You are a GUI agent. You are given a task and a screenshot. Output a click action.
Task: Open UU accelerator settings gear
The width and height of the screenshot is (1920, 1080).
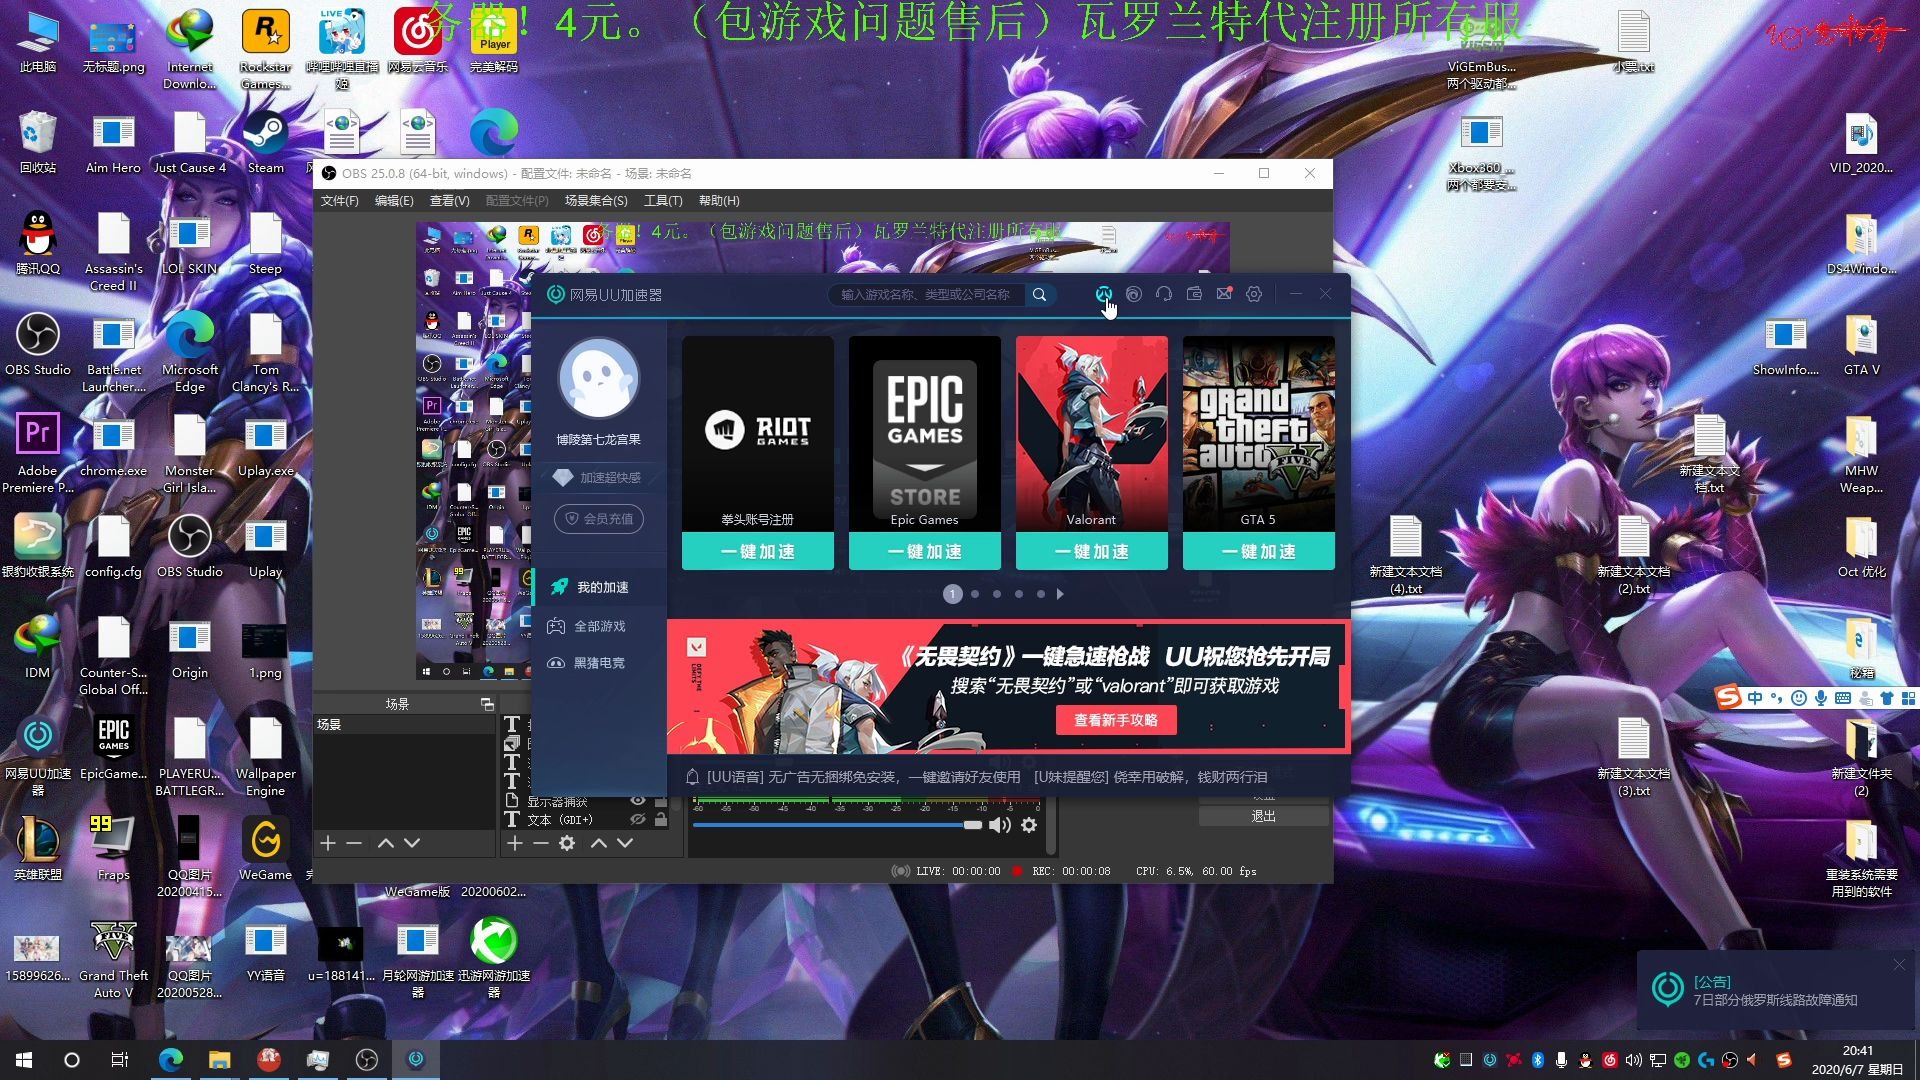pyautogui.click(x=1254, y=294)
